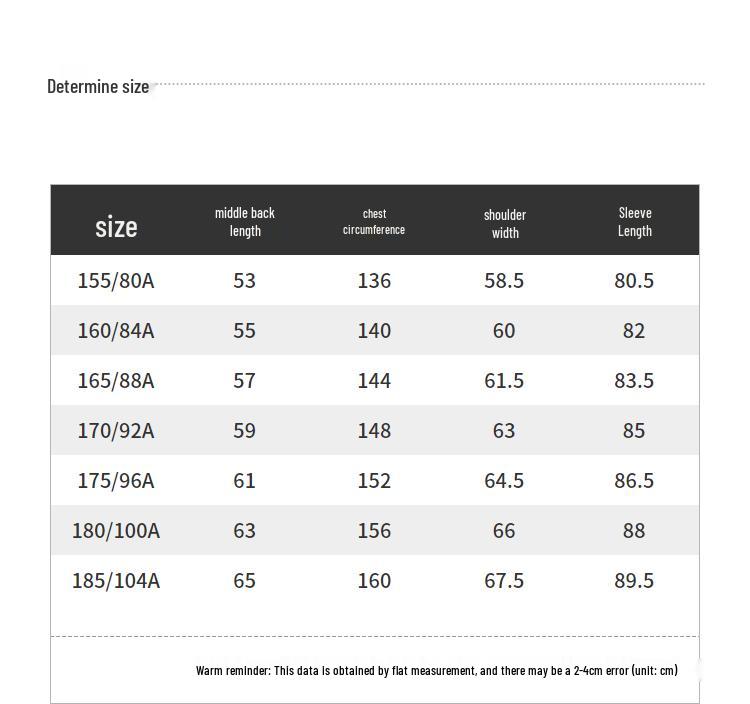
Task: Select size row 155/80A
Action: [116, 281]
